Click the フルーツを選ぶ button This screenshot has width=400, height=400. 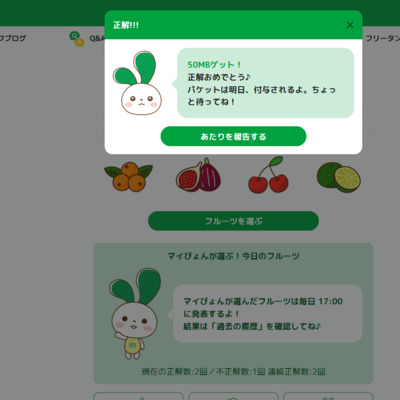[x=233, y=221]
